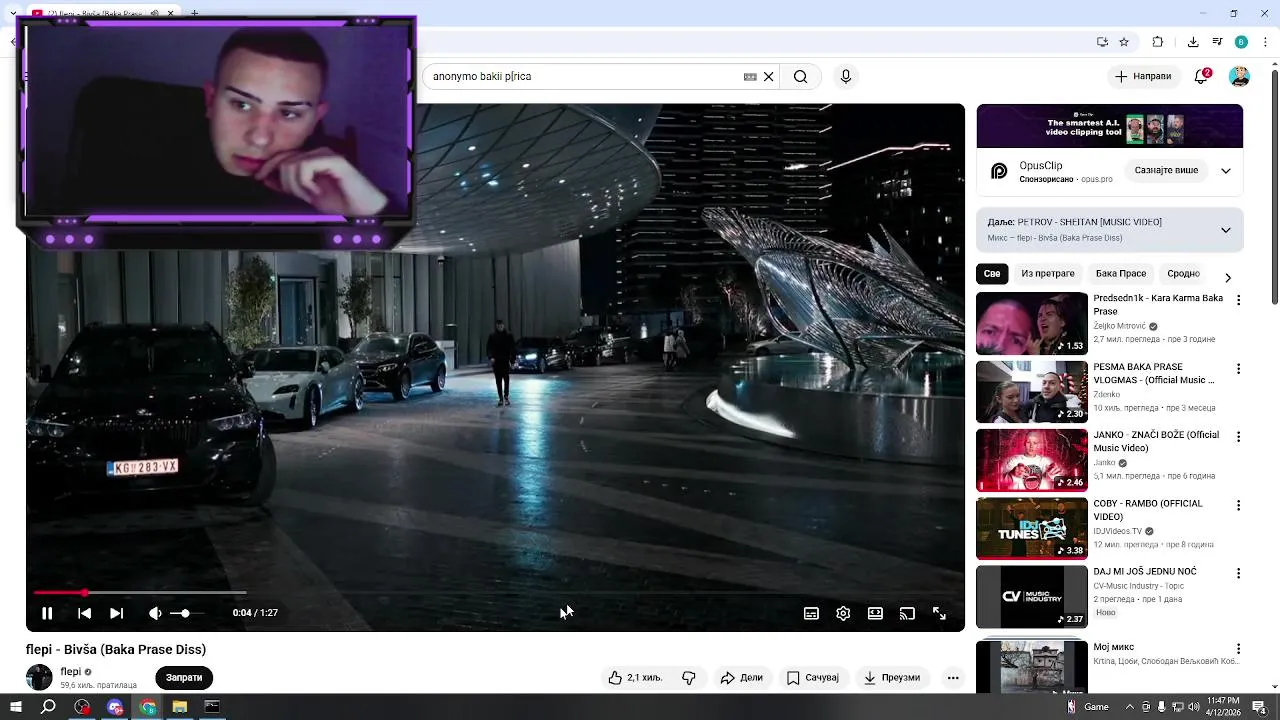Open DAJ MI JOŠ JEDNU NOĆ video
Image resolution: width=1280 pixels, height=720 pixels.
1031,597
